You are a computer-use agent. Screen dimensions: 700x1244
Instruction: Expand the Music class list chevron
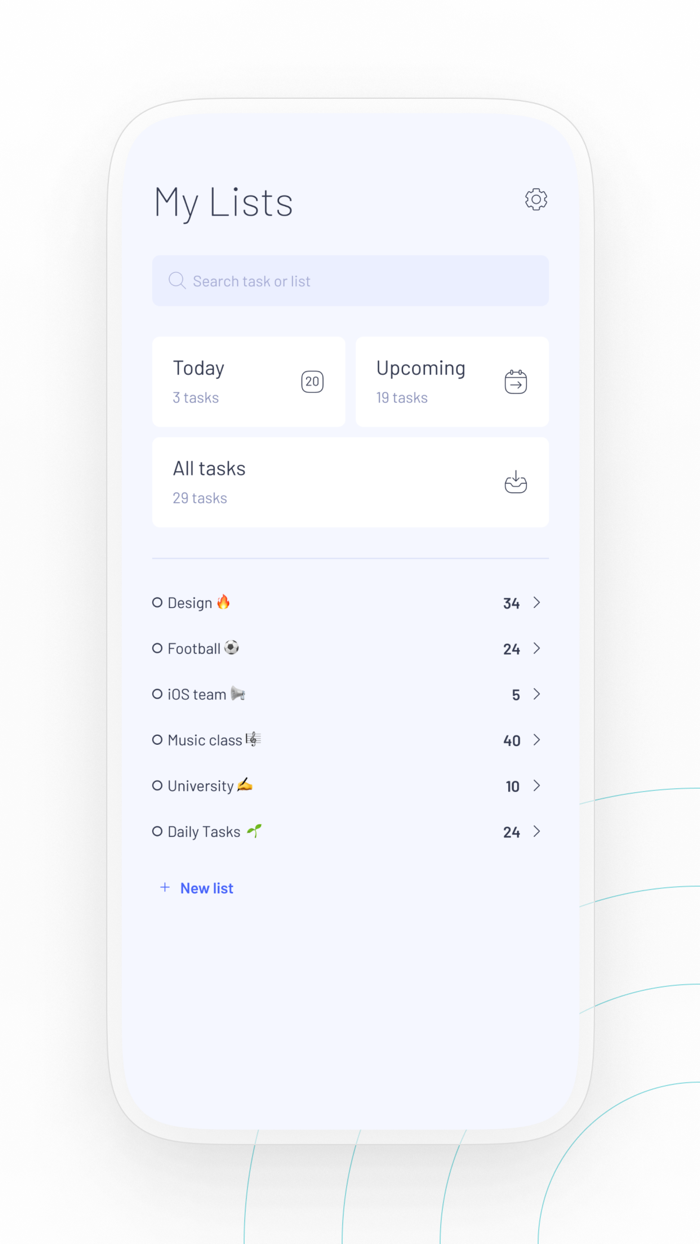(x=537, y=740)
